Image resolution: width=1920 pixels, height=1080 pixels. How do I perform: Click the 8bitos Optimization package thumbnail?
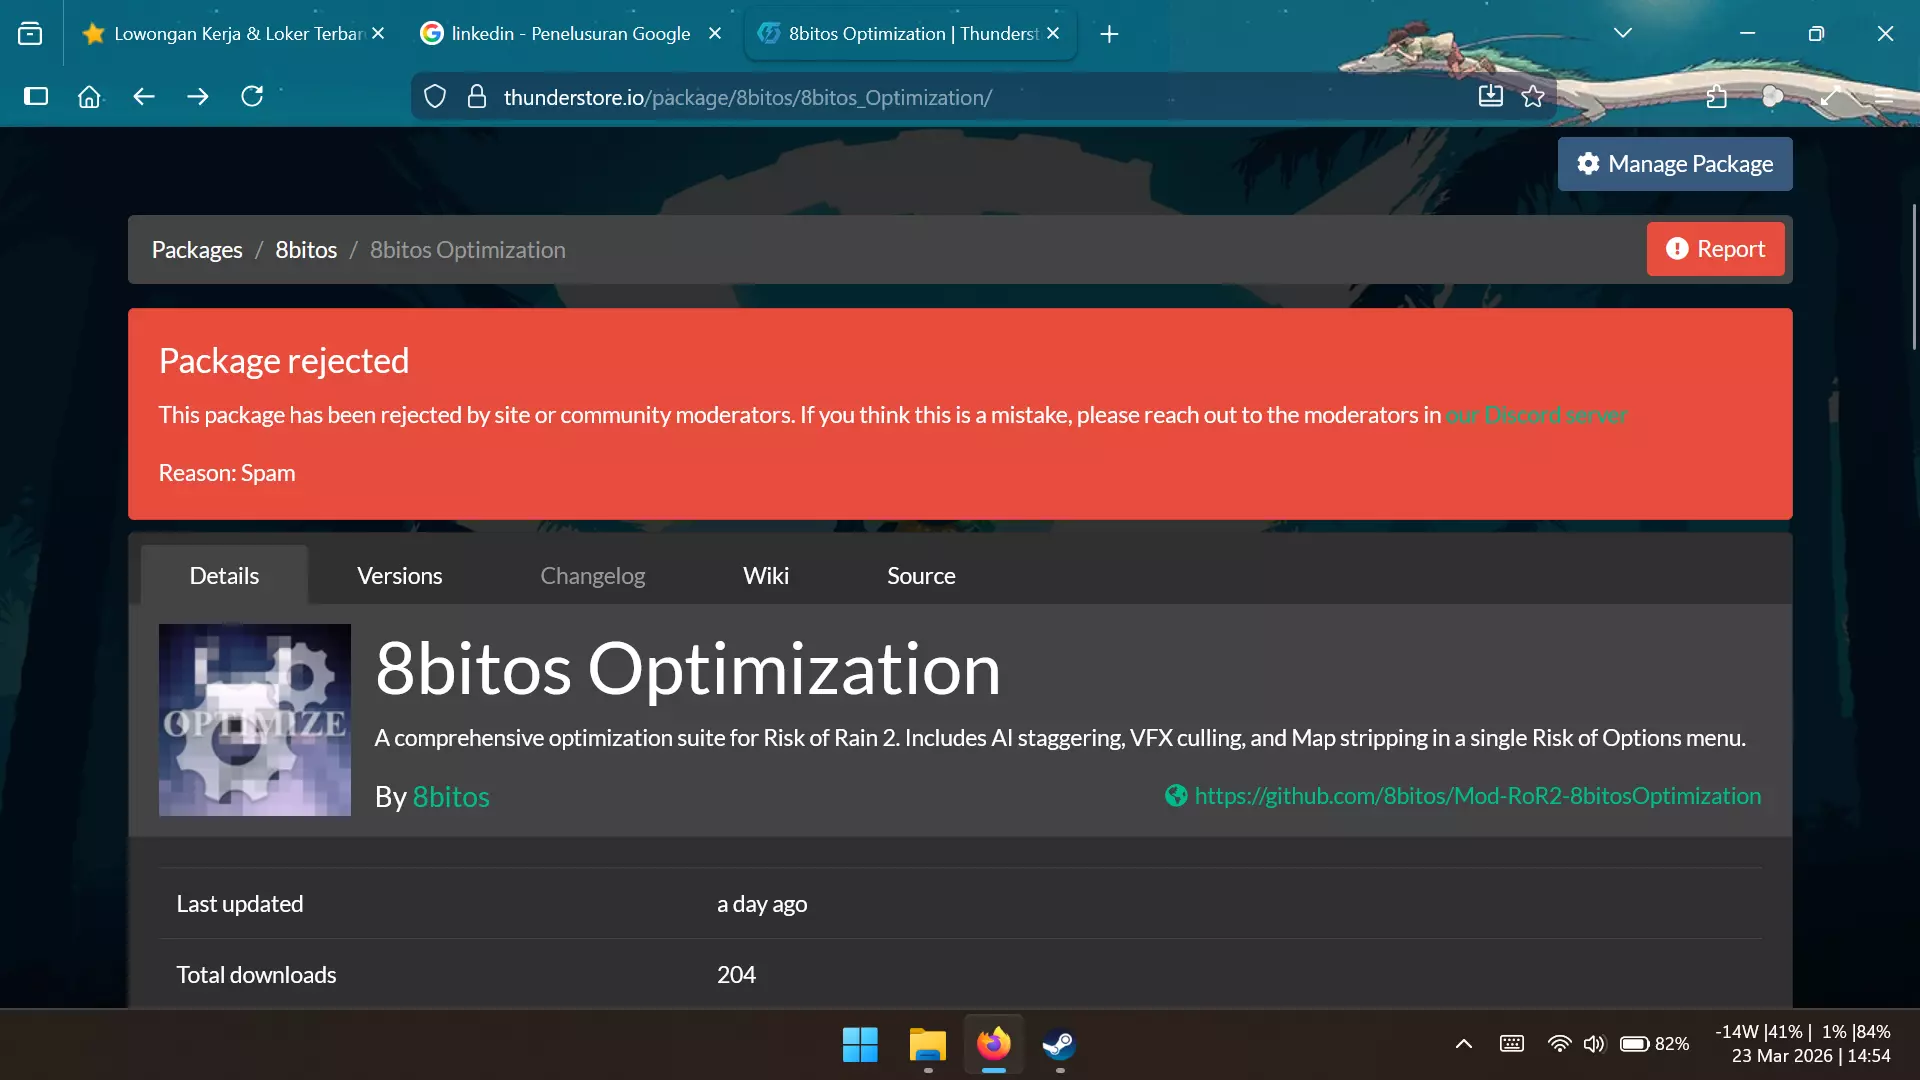[255, 720]
